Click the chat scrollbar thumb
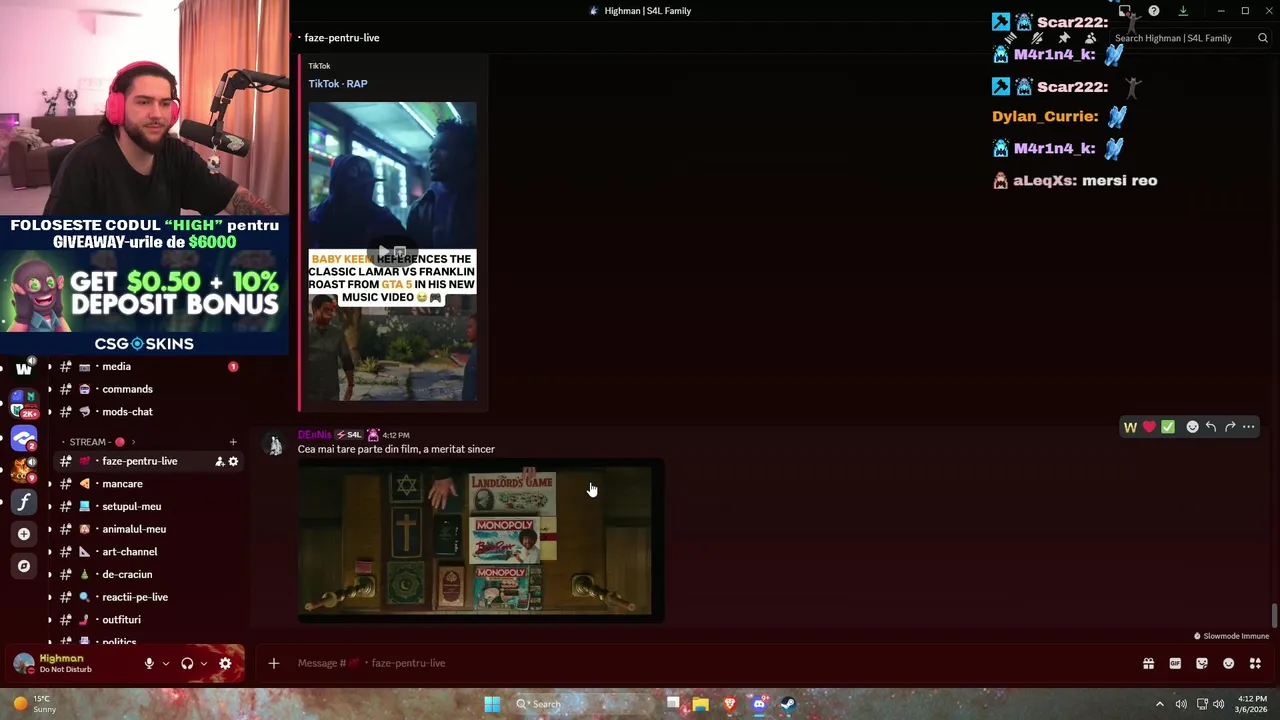This screenshot has height=720, width=1280. coord(1274,618)
